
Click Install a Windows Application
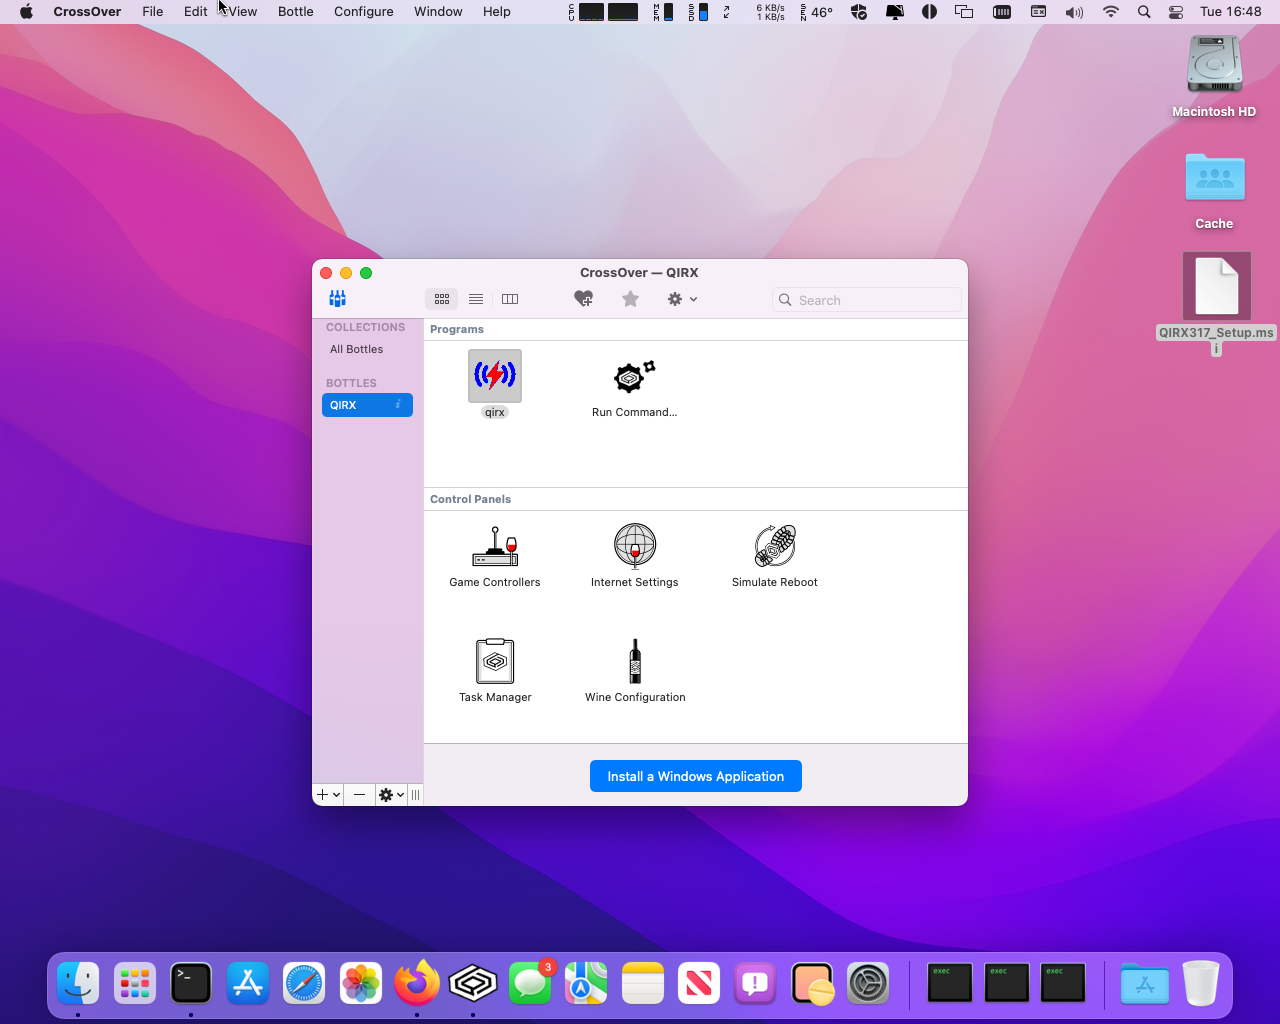696,776
